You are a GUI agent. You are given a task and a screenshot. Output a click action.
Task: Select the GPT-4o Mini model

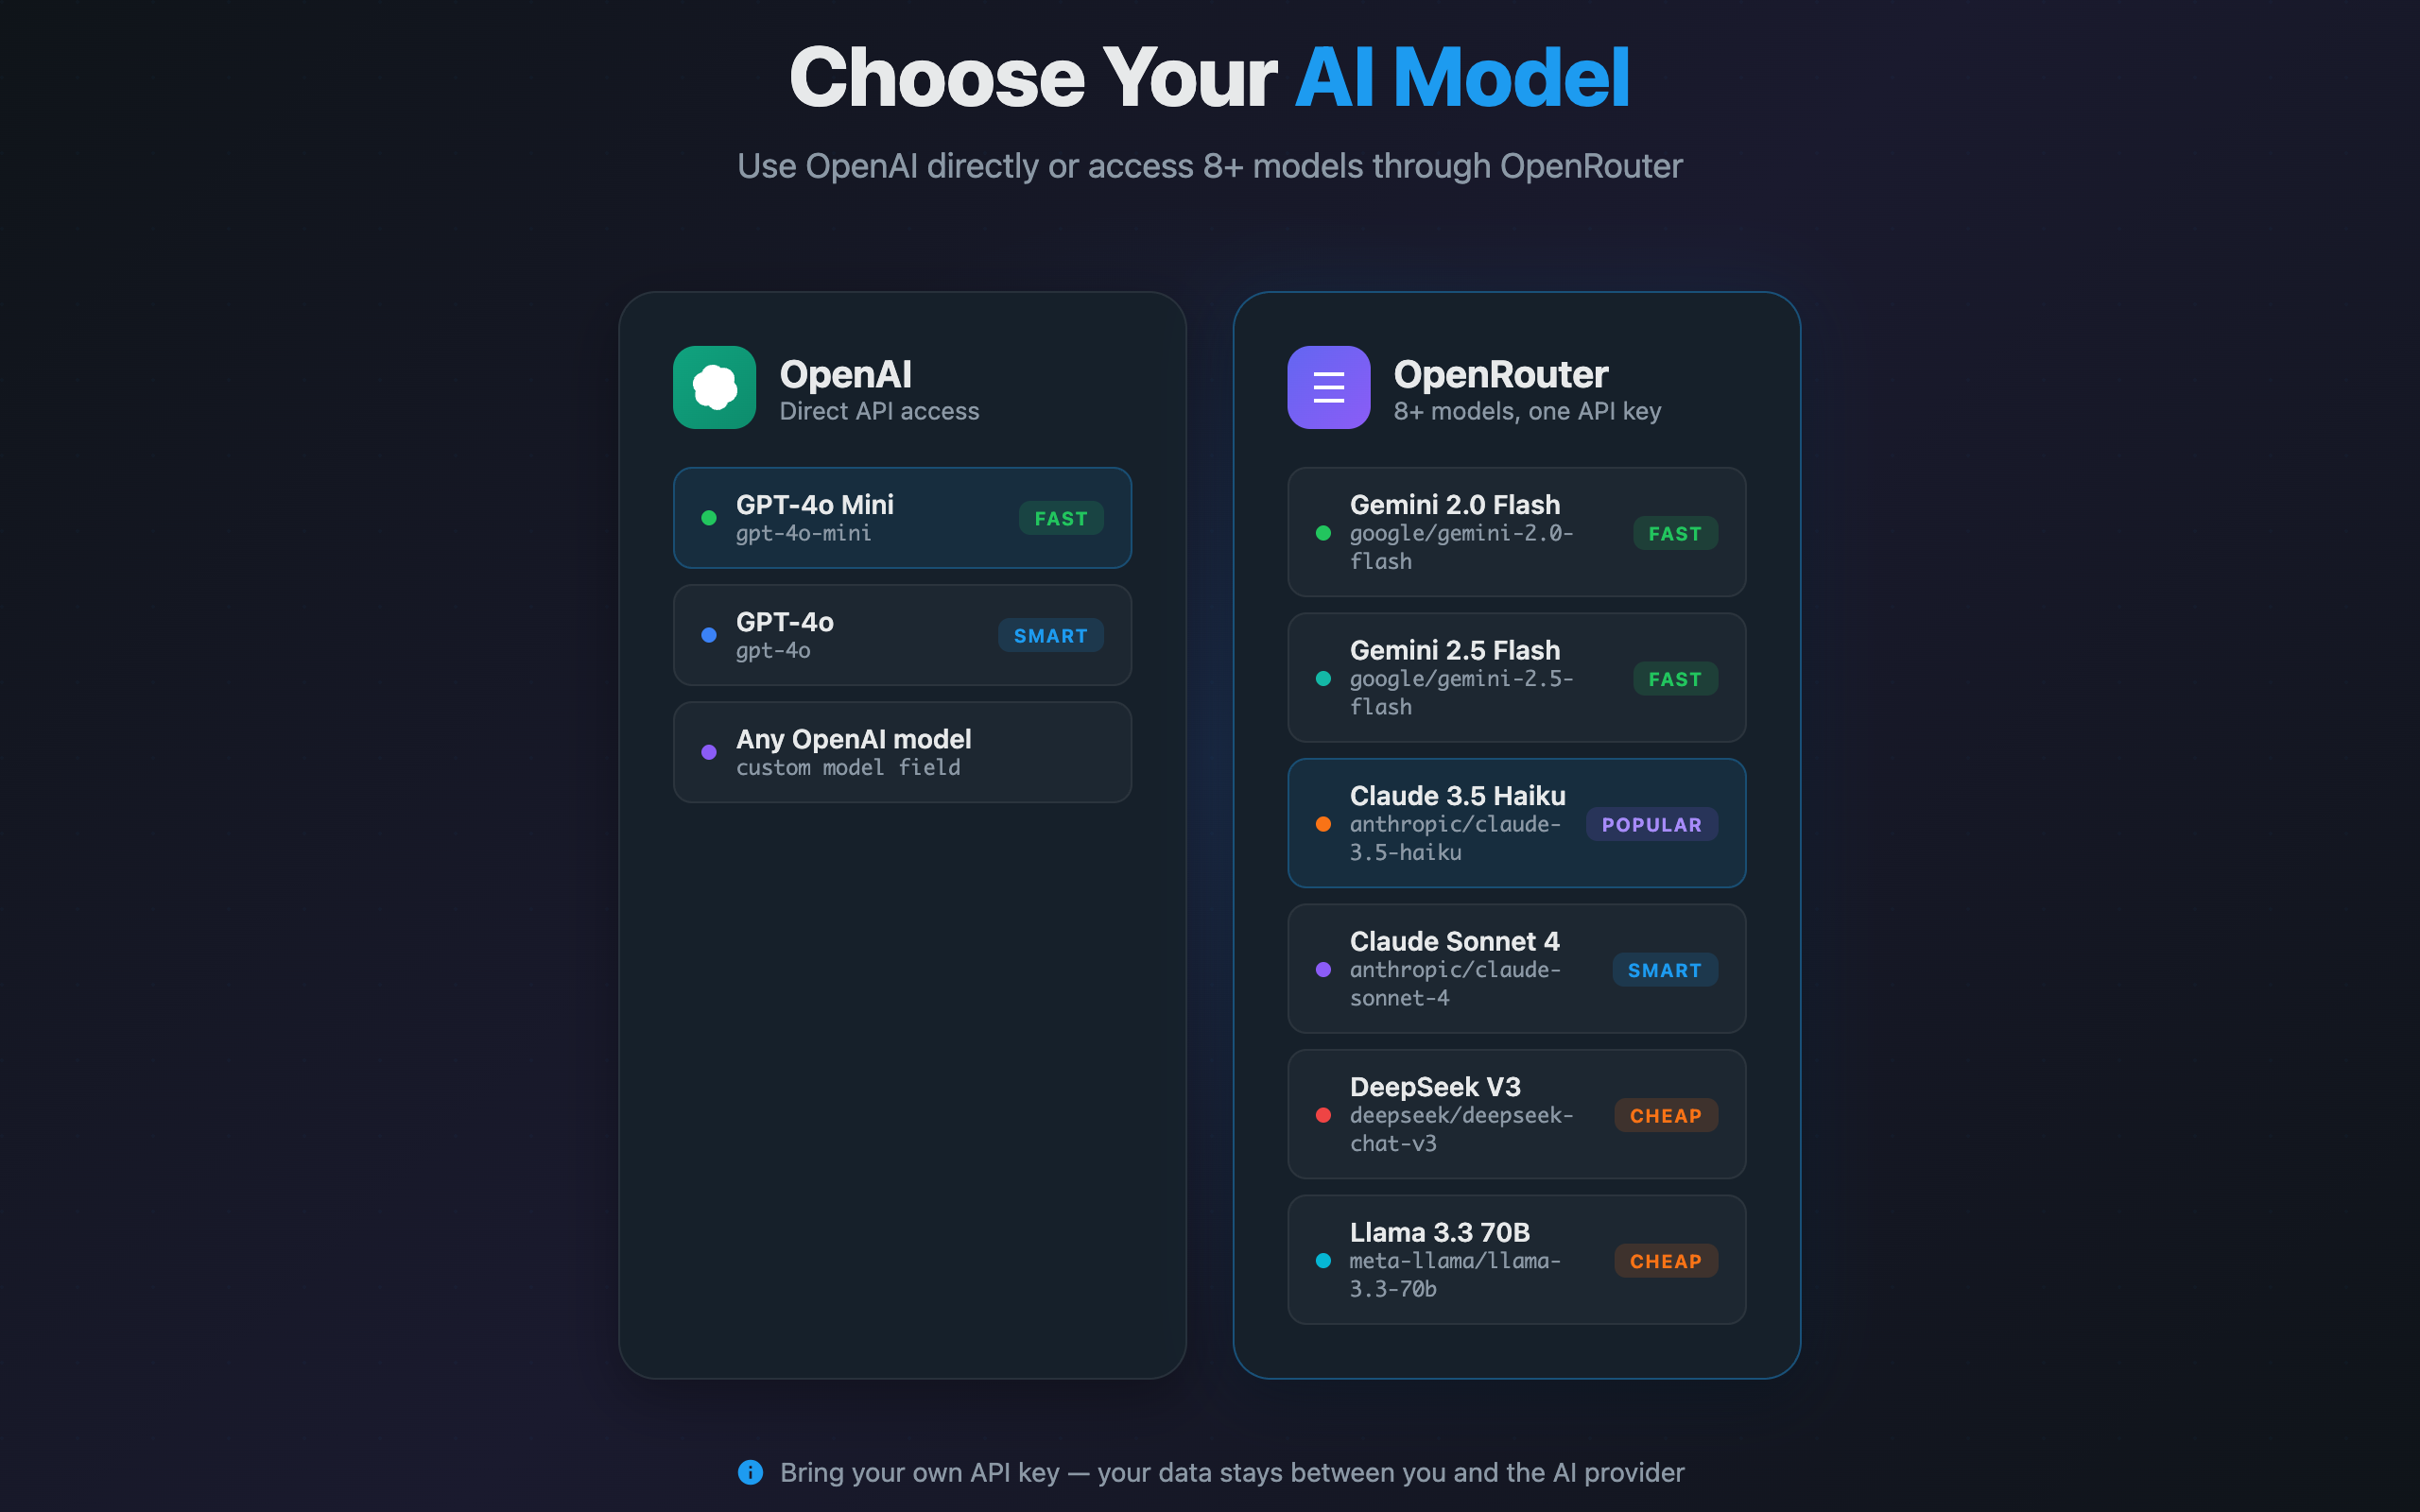pyautogui.click(x=901, y=518)
